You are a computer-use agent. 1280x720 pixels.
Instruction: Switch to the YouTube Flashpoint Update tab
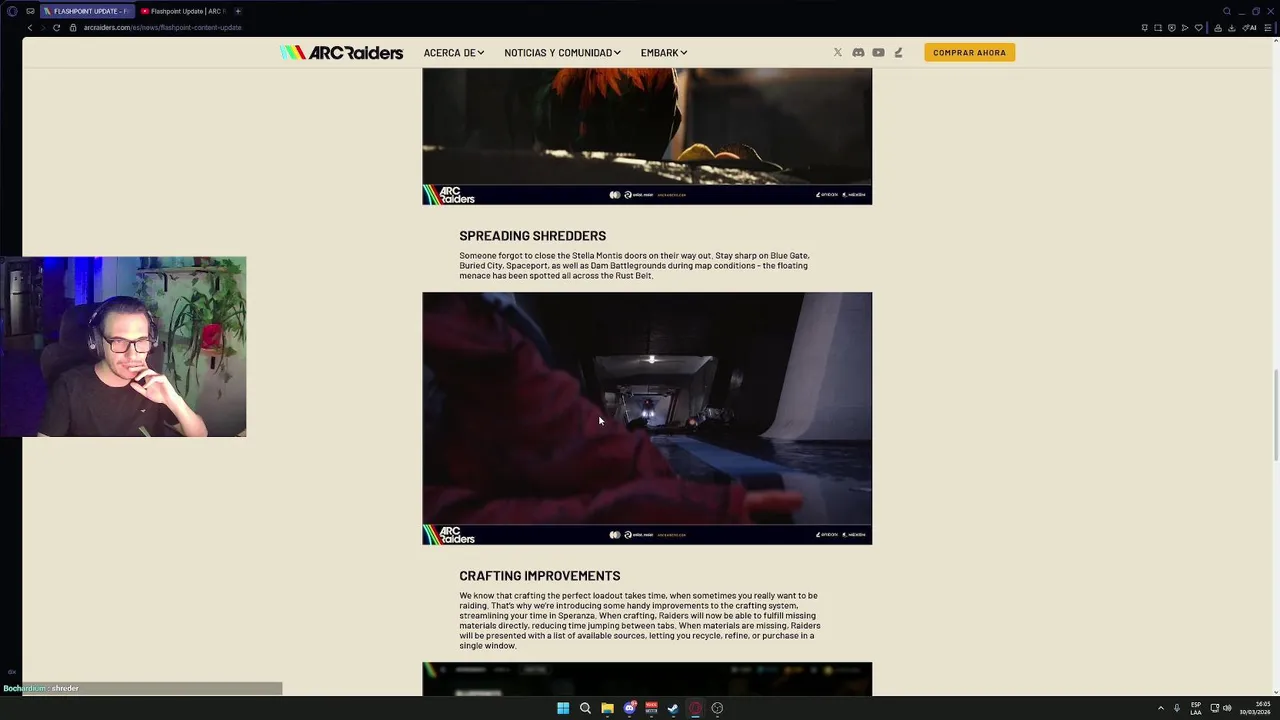coord(183,11)
